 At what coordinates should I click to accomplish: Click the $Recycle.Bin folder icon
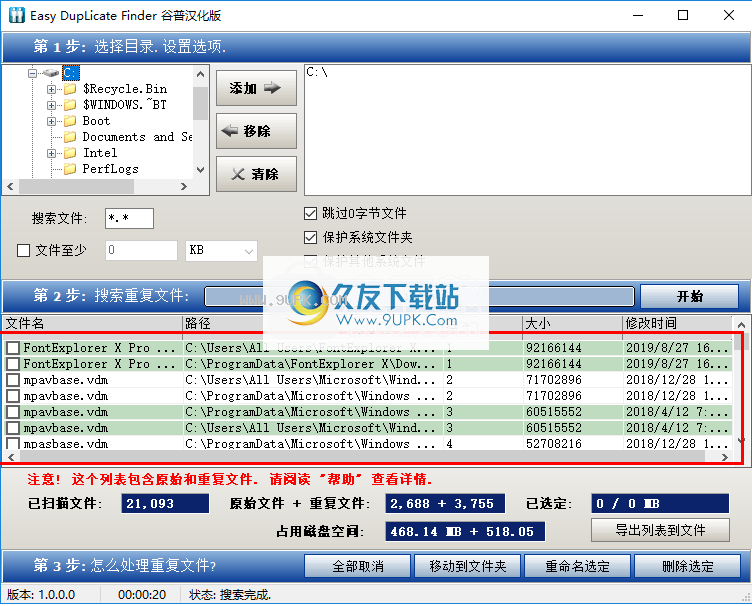(x=70, y=89)
